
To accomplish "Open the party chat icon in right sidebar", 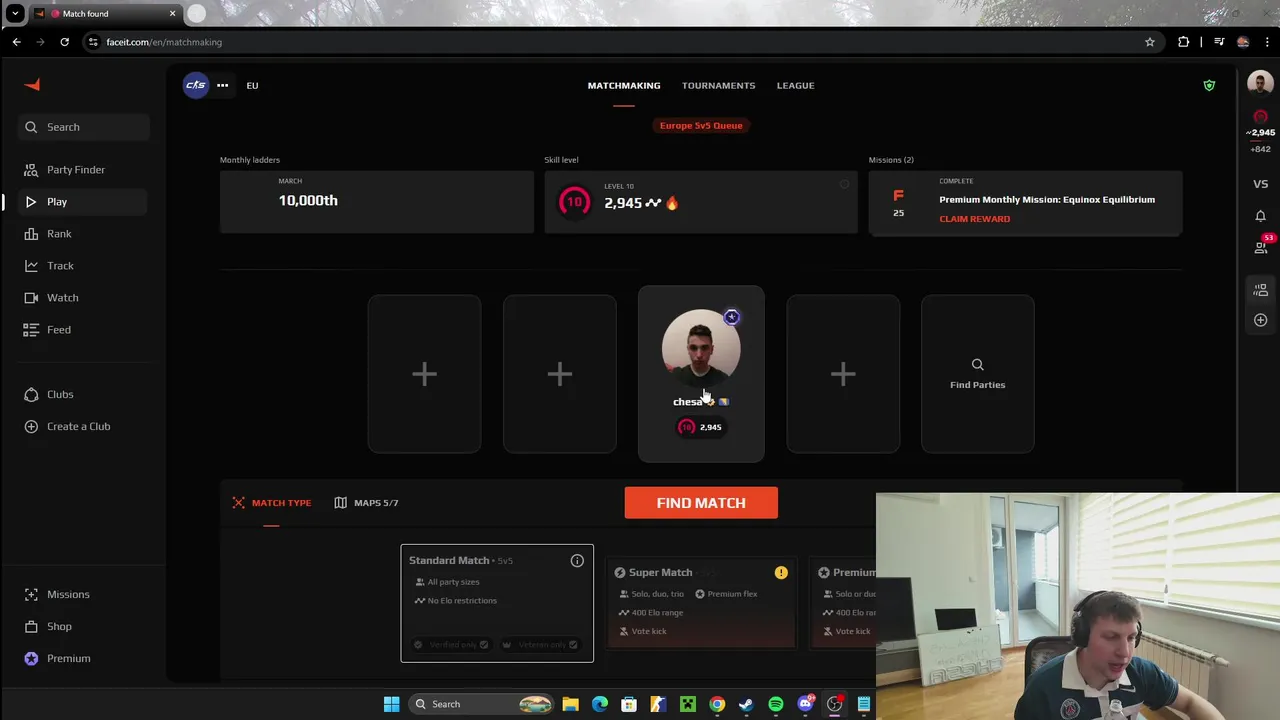I will (x=1260, y=290).
